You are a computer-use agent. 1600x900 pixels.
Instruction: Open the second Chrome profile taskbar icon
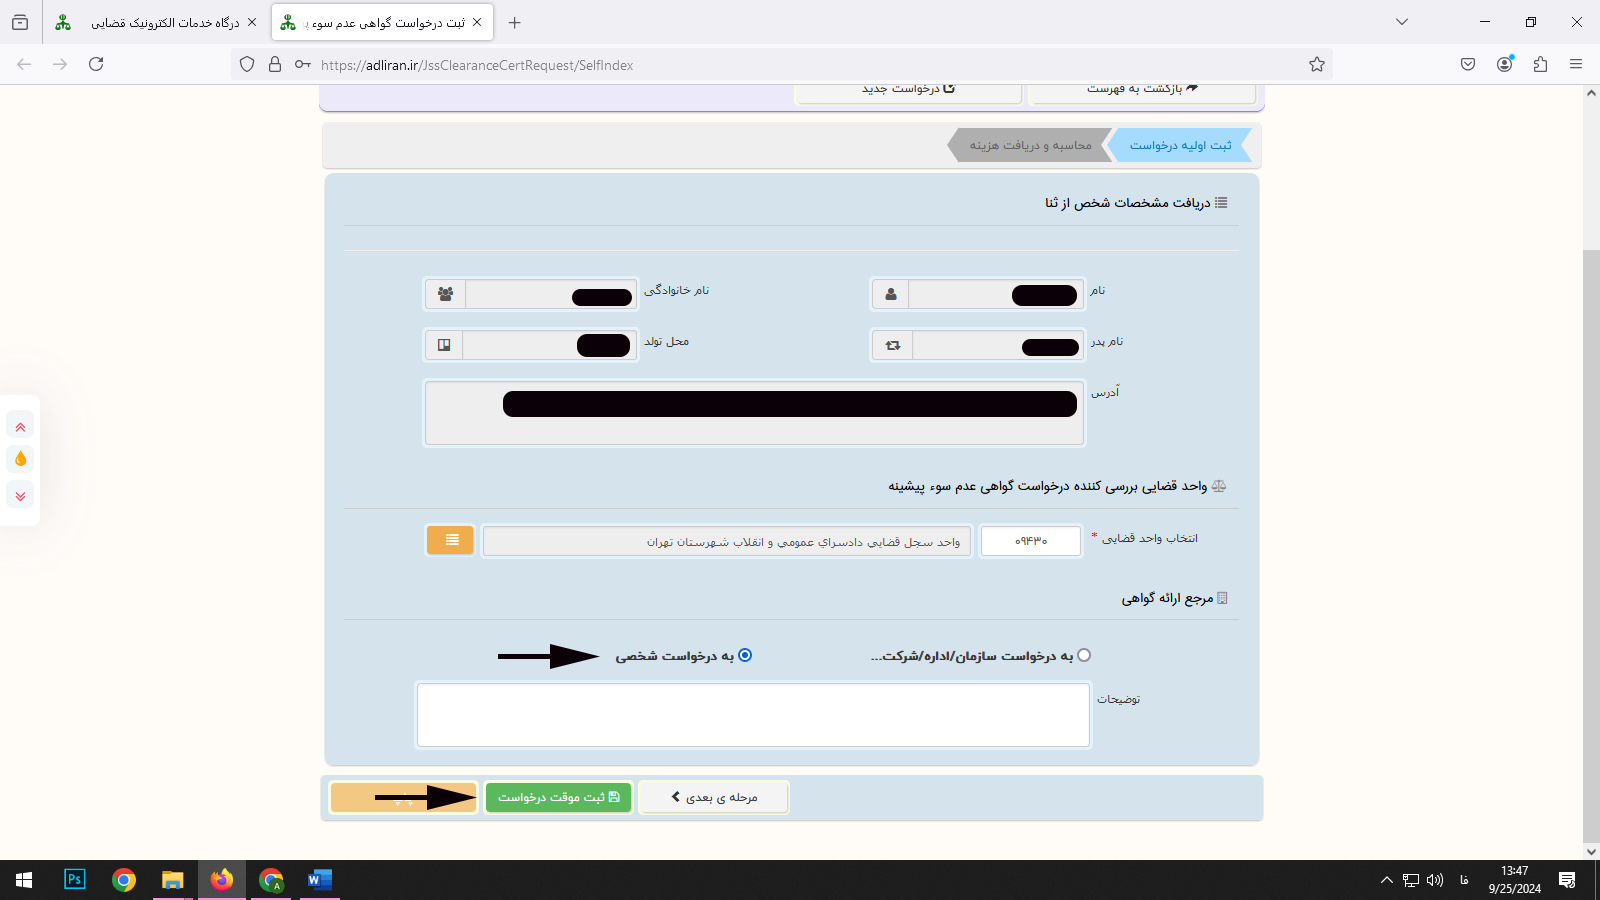(271, 880)
